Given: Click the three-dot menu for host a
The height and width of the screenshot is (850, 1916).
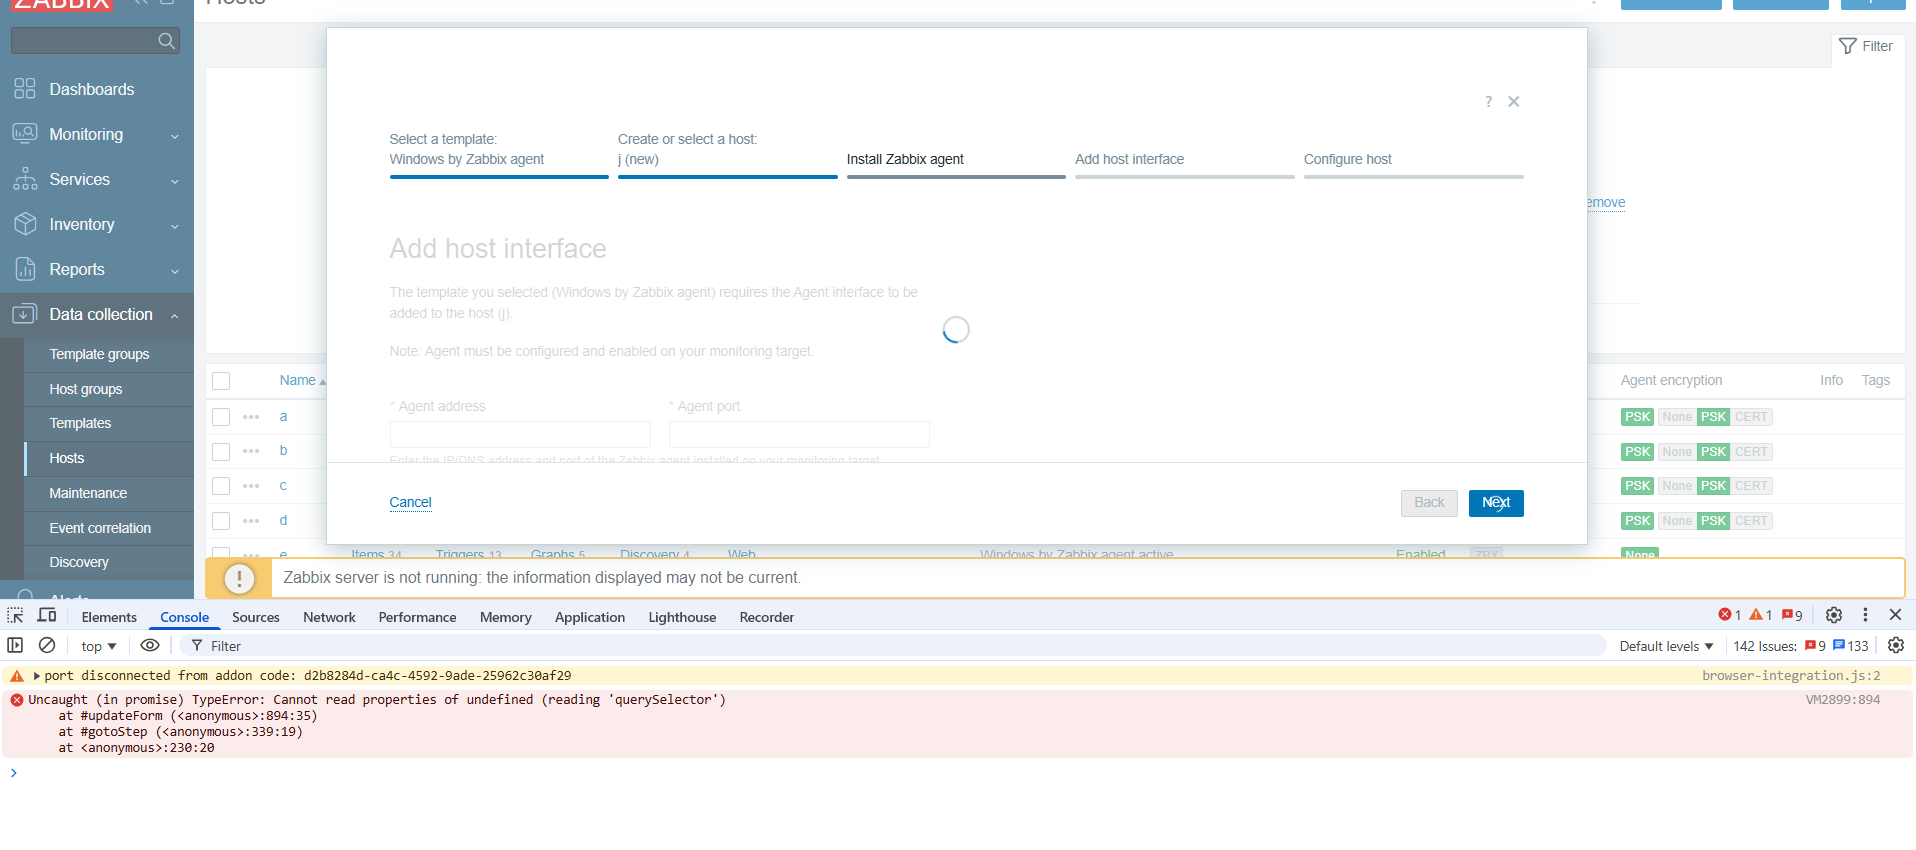Looking at the screenshot, I should click(x=251, y=417).
